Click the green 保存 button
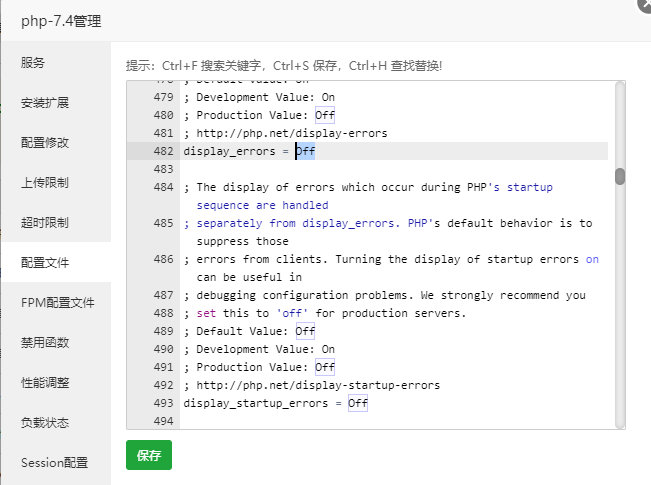 [x=149, y=455]
